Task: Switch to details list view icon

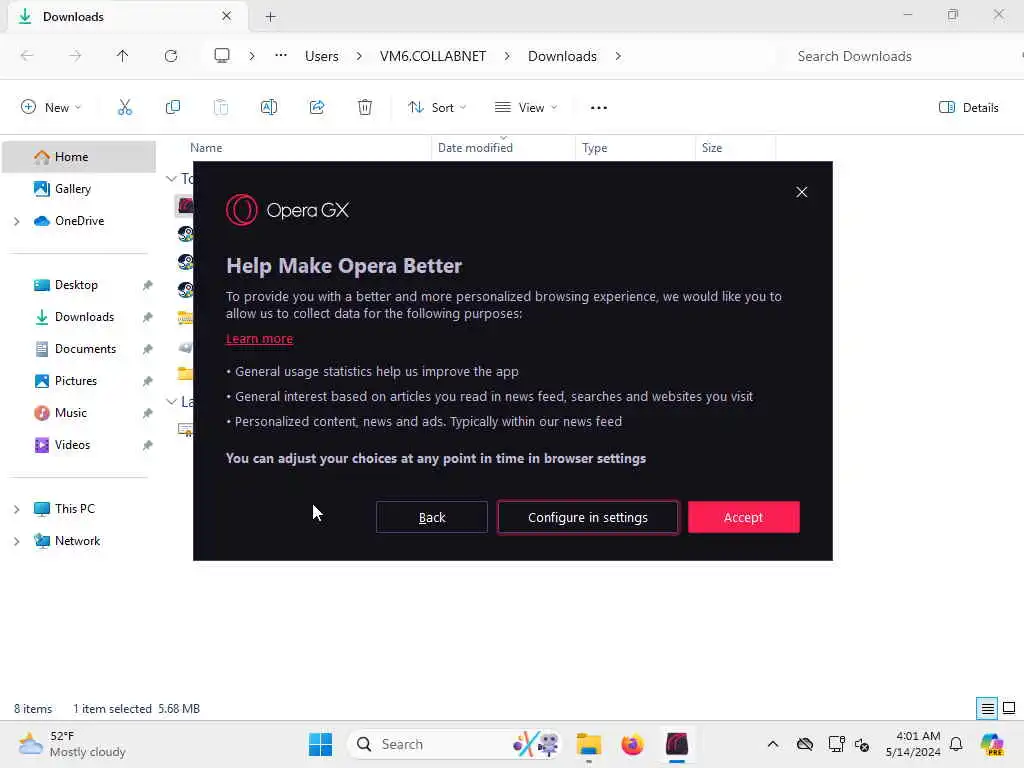Action: 987,709
